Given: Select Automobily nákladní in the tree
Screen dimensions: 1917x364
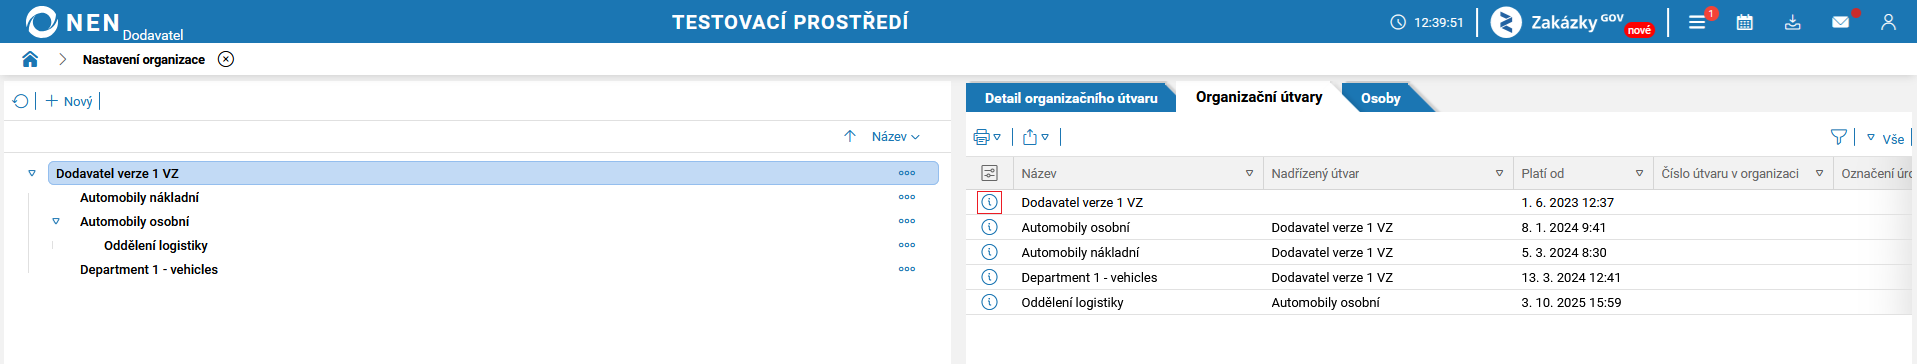Looking at the screenshot, I should pyautogui.click(x=139, y=197).
